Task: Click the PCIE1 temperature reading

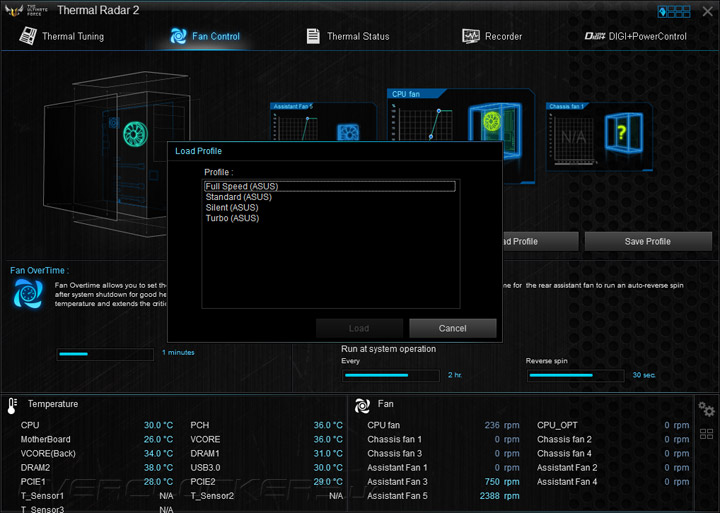Action: 158,482
